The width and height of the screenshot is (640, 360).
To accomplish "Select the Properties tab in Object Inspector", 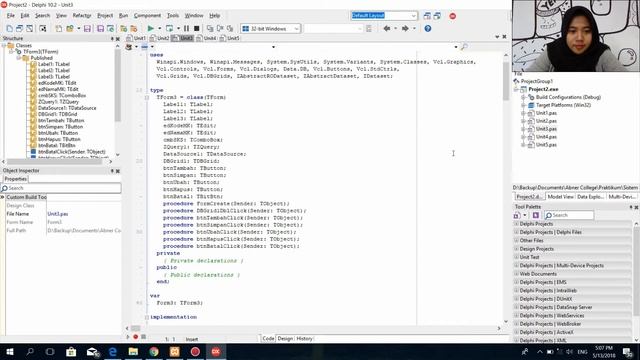I will [16, 179].
